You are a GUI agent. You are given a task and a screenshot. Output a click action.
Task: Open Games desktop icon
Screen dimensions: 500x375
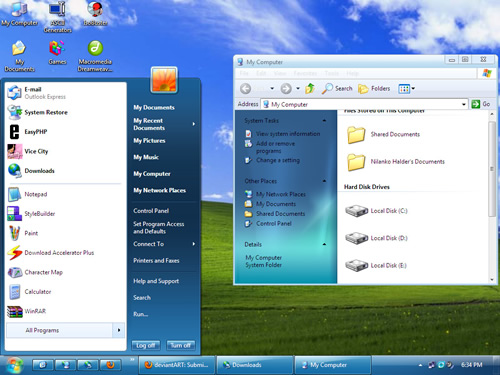pyautogui.click(x=57, y=53)
